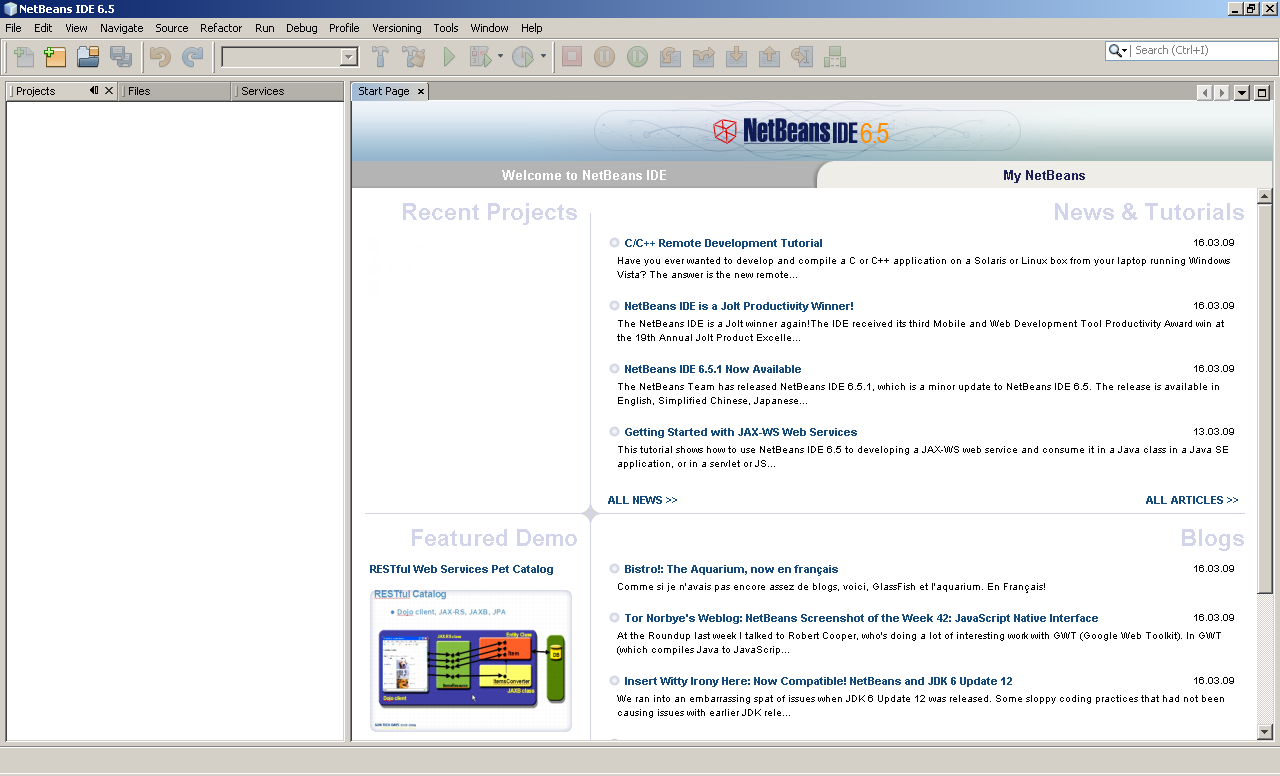Screen dimensions: 1280x776
Task: Click the Debug Main Project toolbar icon
Action: coord(481,57)
